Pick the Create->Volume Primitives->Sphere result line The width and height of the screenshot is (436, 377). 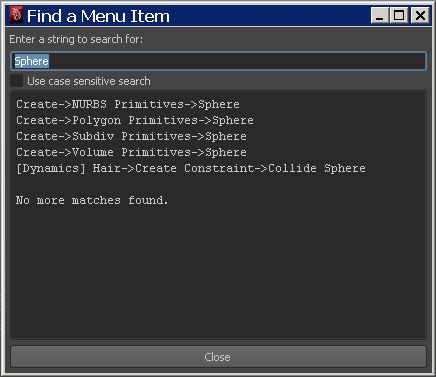131,152
